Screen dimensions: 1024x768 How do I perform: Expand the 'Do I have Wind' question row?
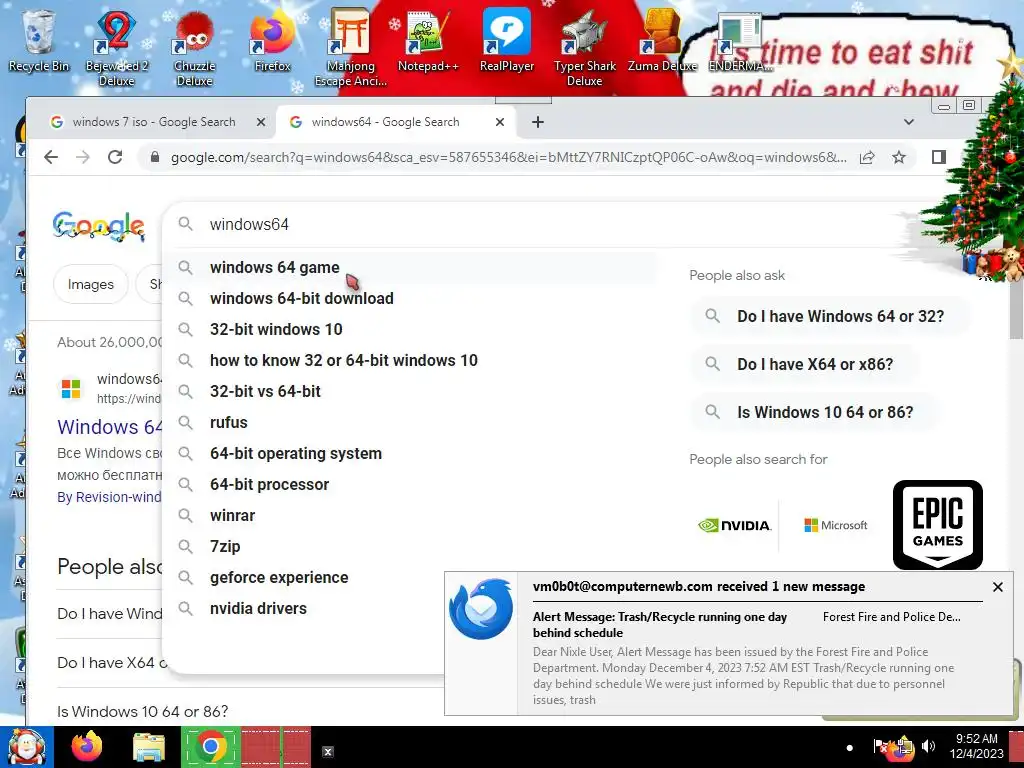pos(110,614)
